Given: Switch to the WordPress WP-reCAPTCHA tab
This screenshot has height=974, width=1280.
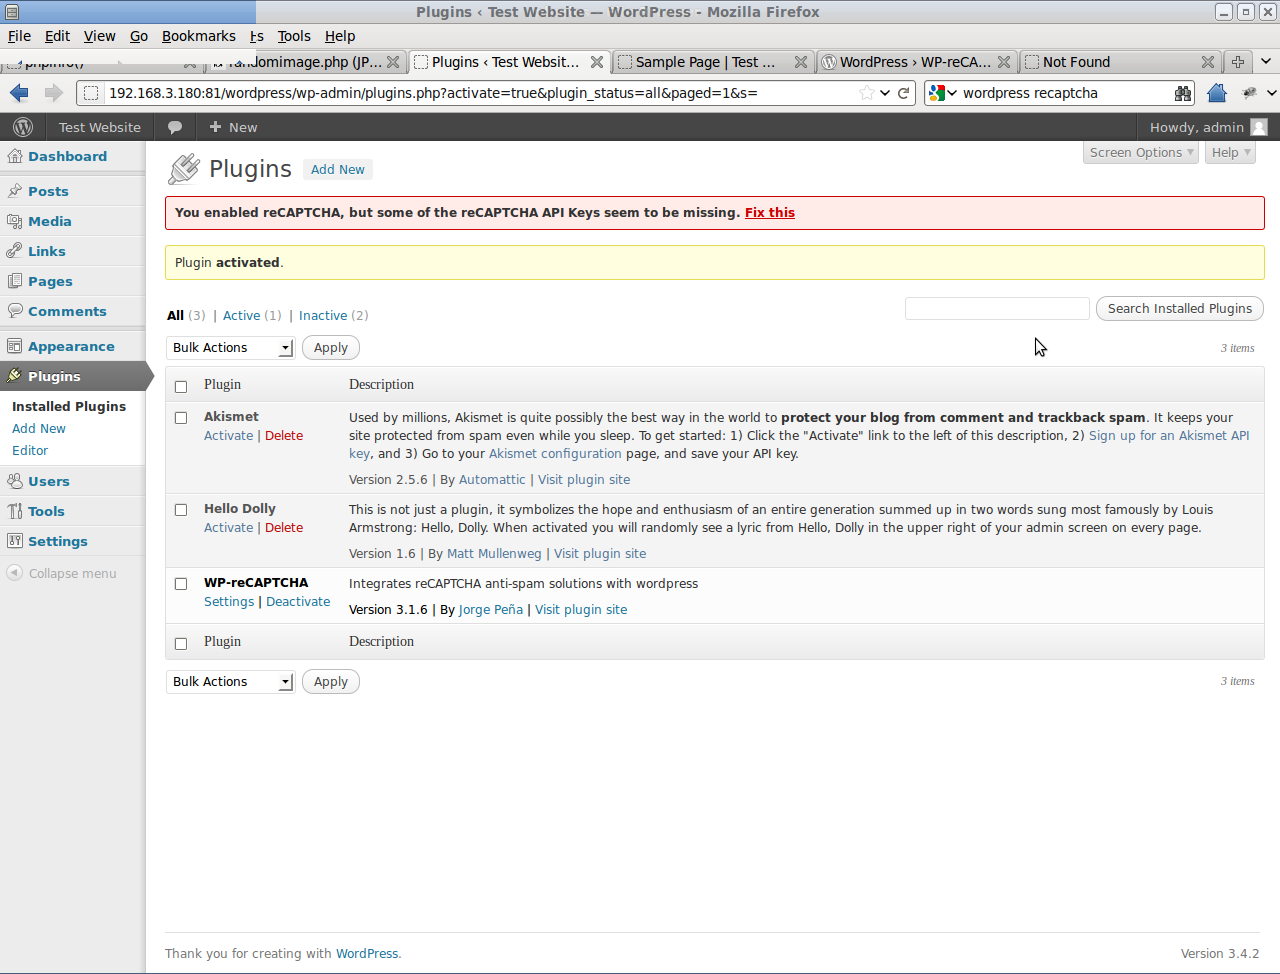Looking at the screenshot, I should click(x=915, y=62).
